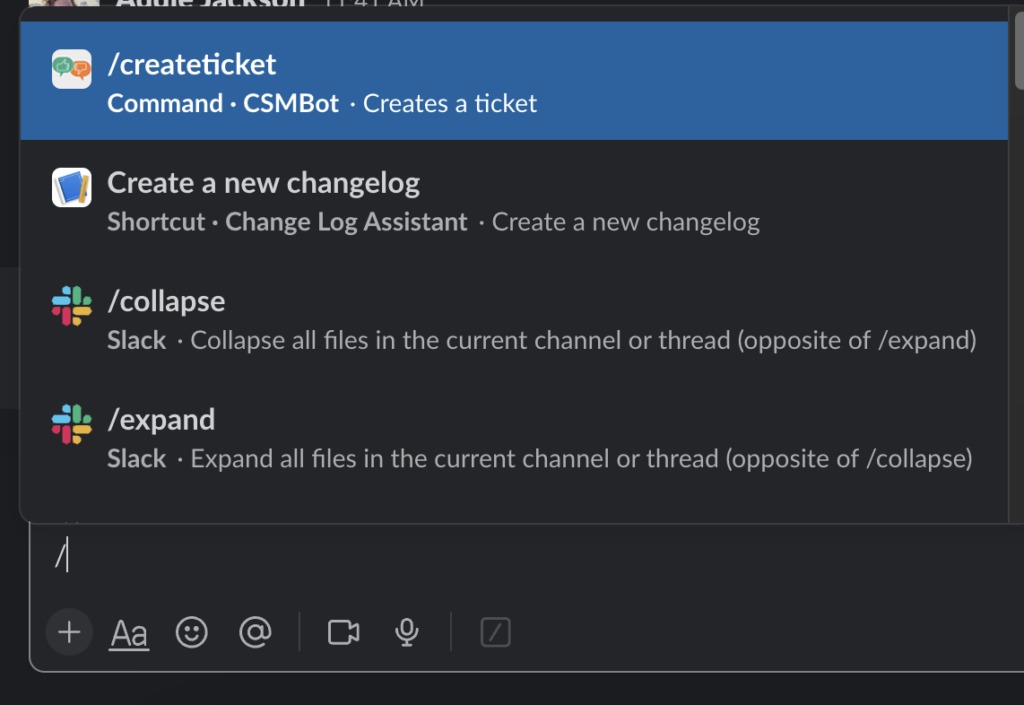Click the CSMBot app icon
The image size is (1024, 705).
[x=71, y=70]
